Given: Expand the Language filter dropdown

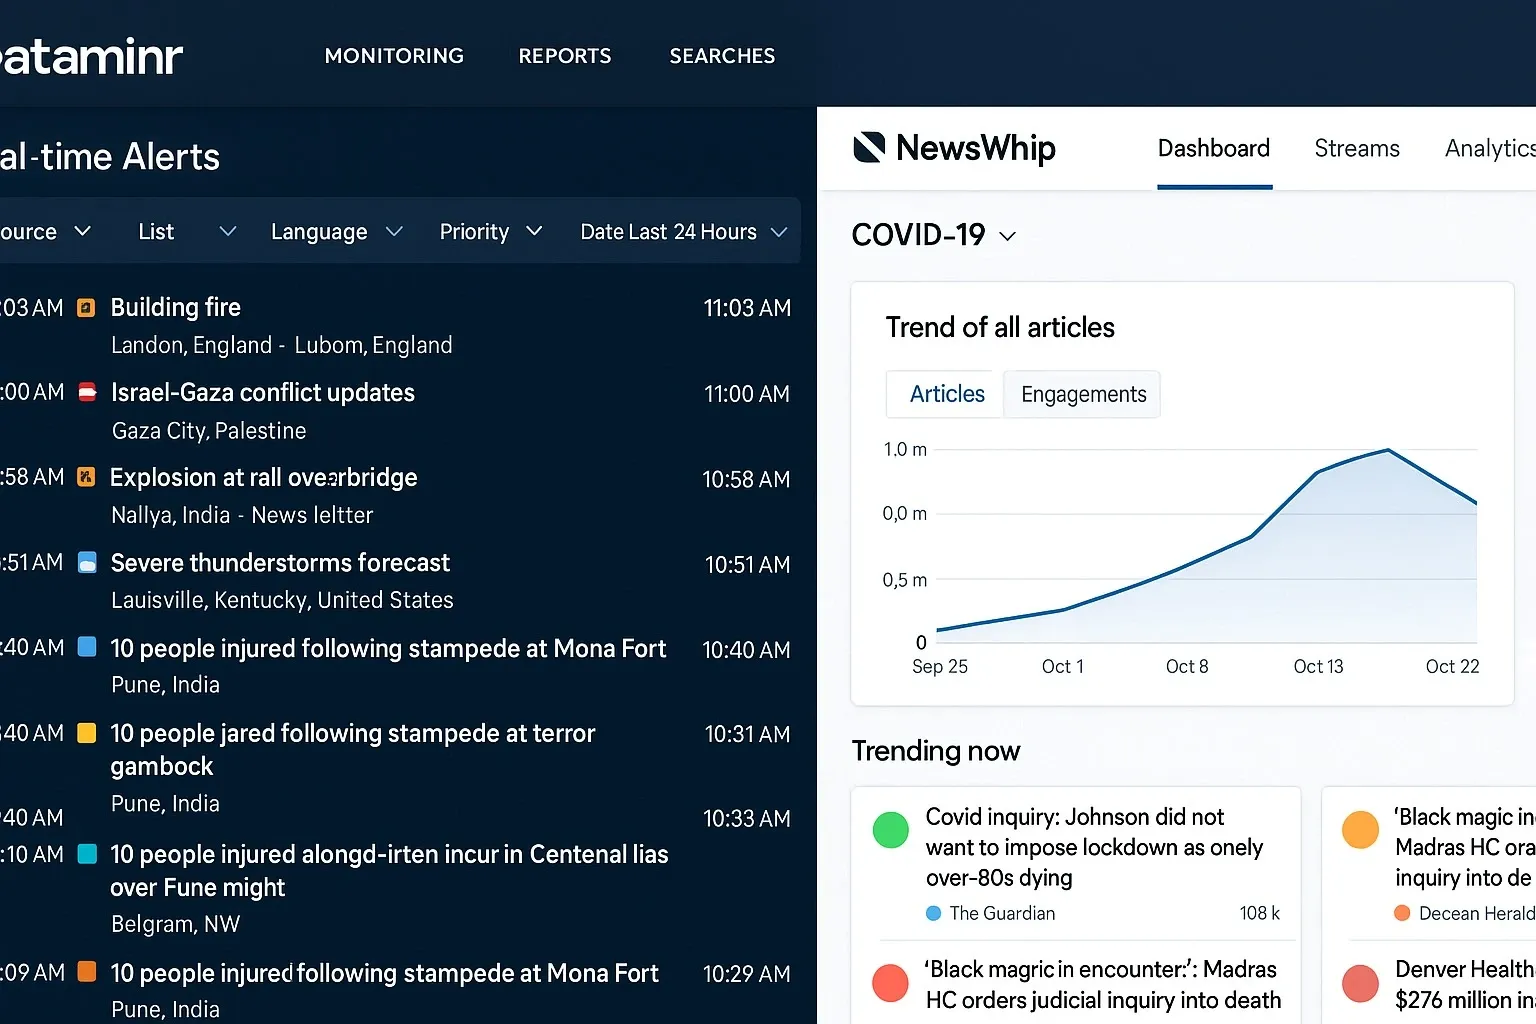Looking at the screenshot, I should (335, 231).
